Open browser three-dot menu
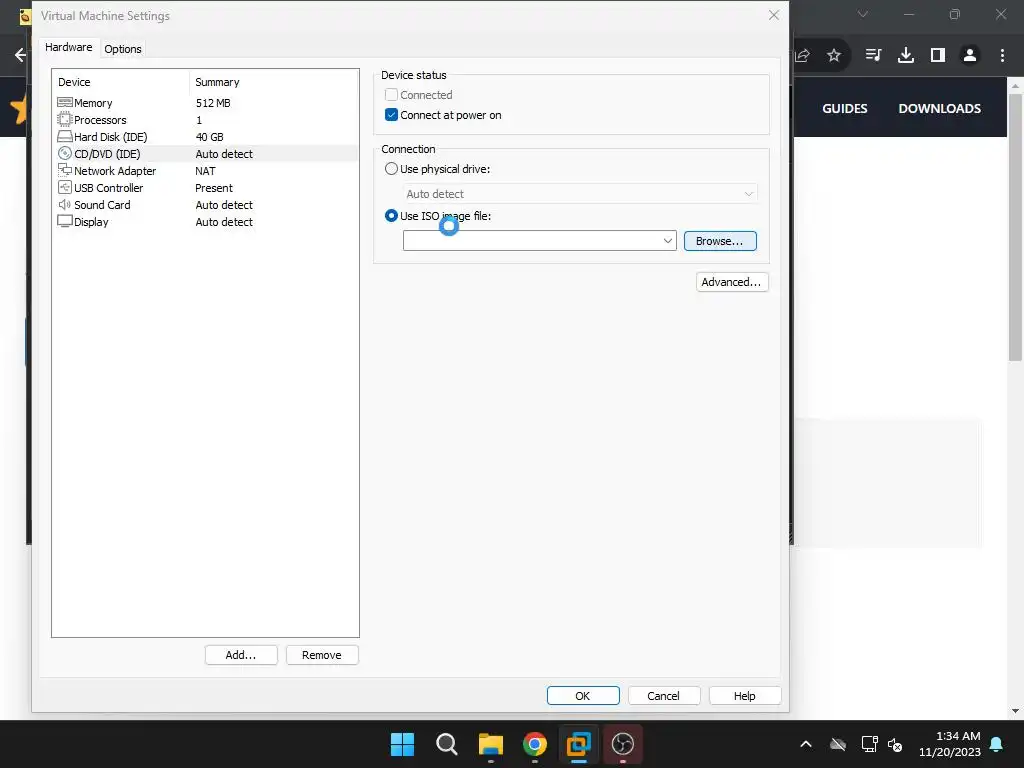The width and height of the screenshot is (1024, 768). (x=1002, y=56)
